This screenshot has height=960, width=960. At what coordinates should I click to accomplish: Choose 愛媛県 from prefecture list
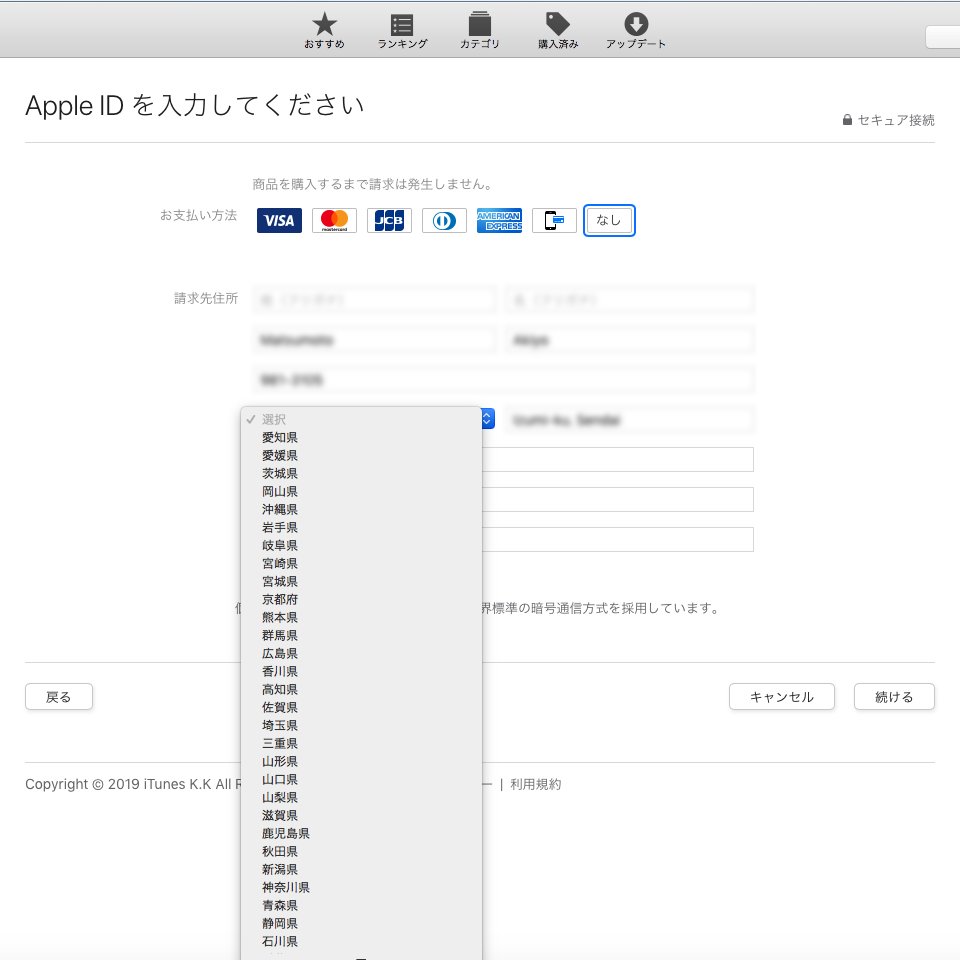coord(361,456)
